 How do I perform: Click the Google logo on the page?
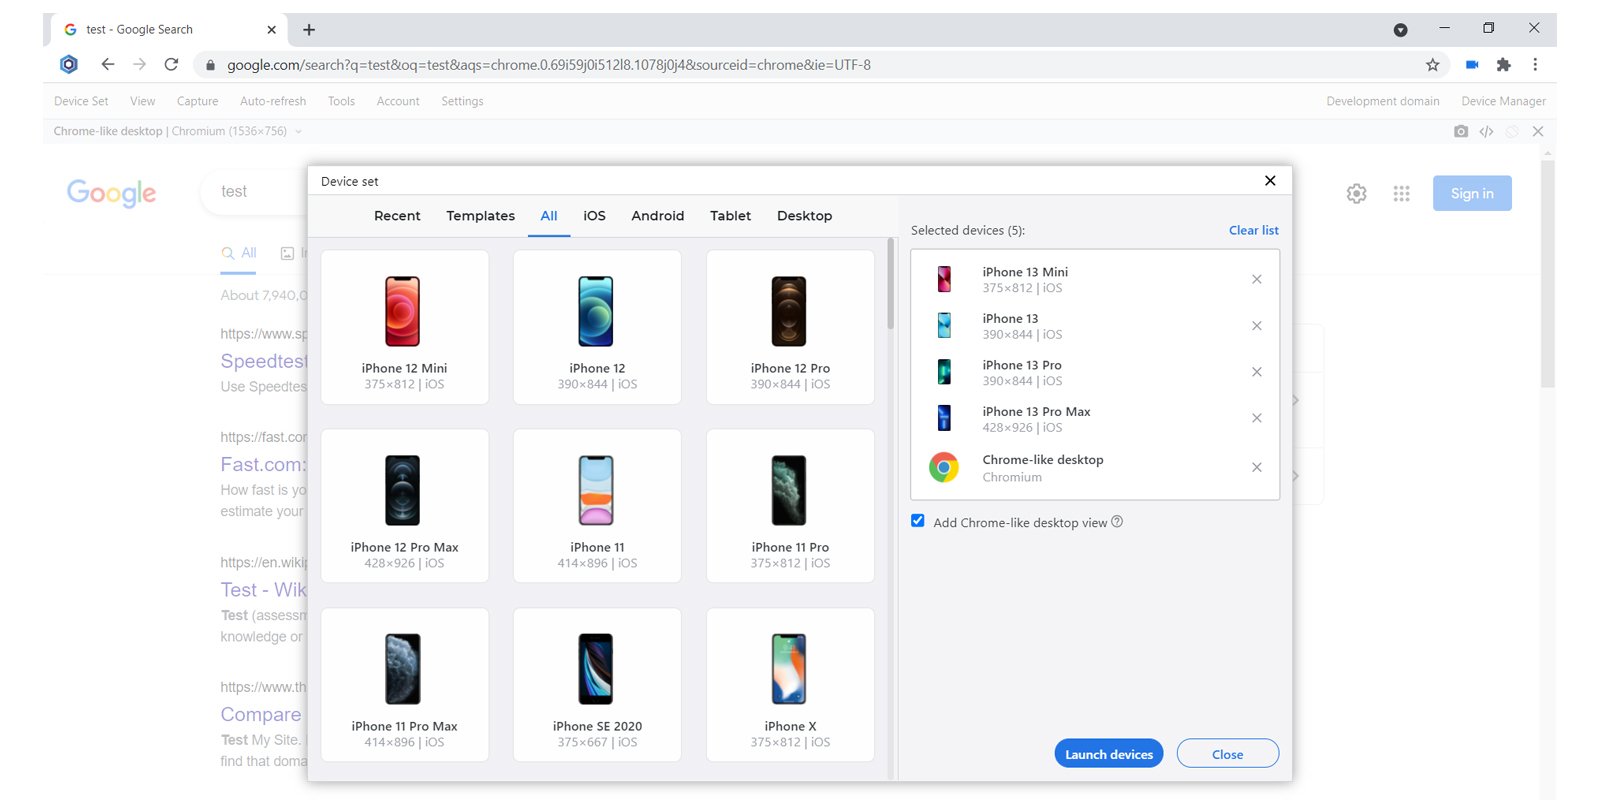tap(111, 192)
